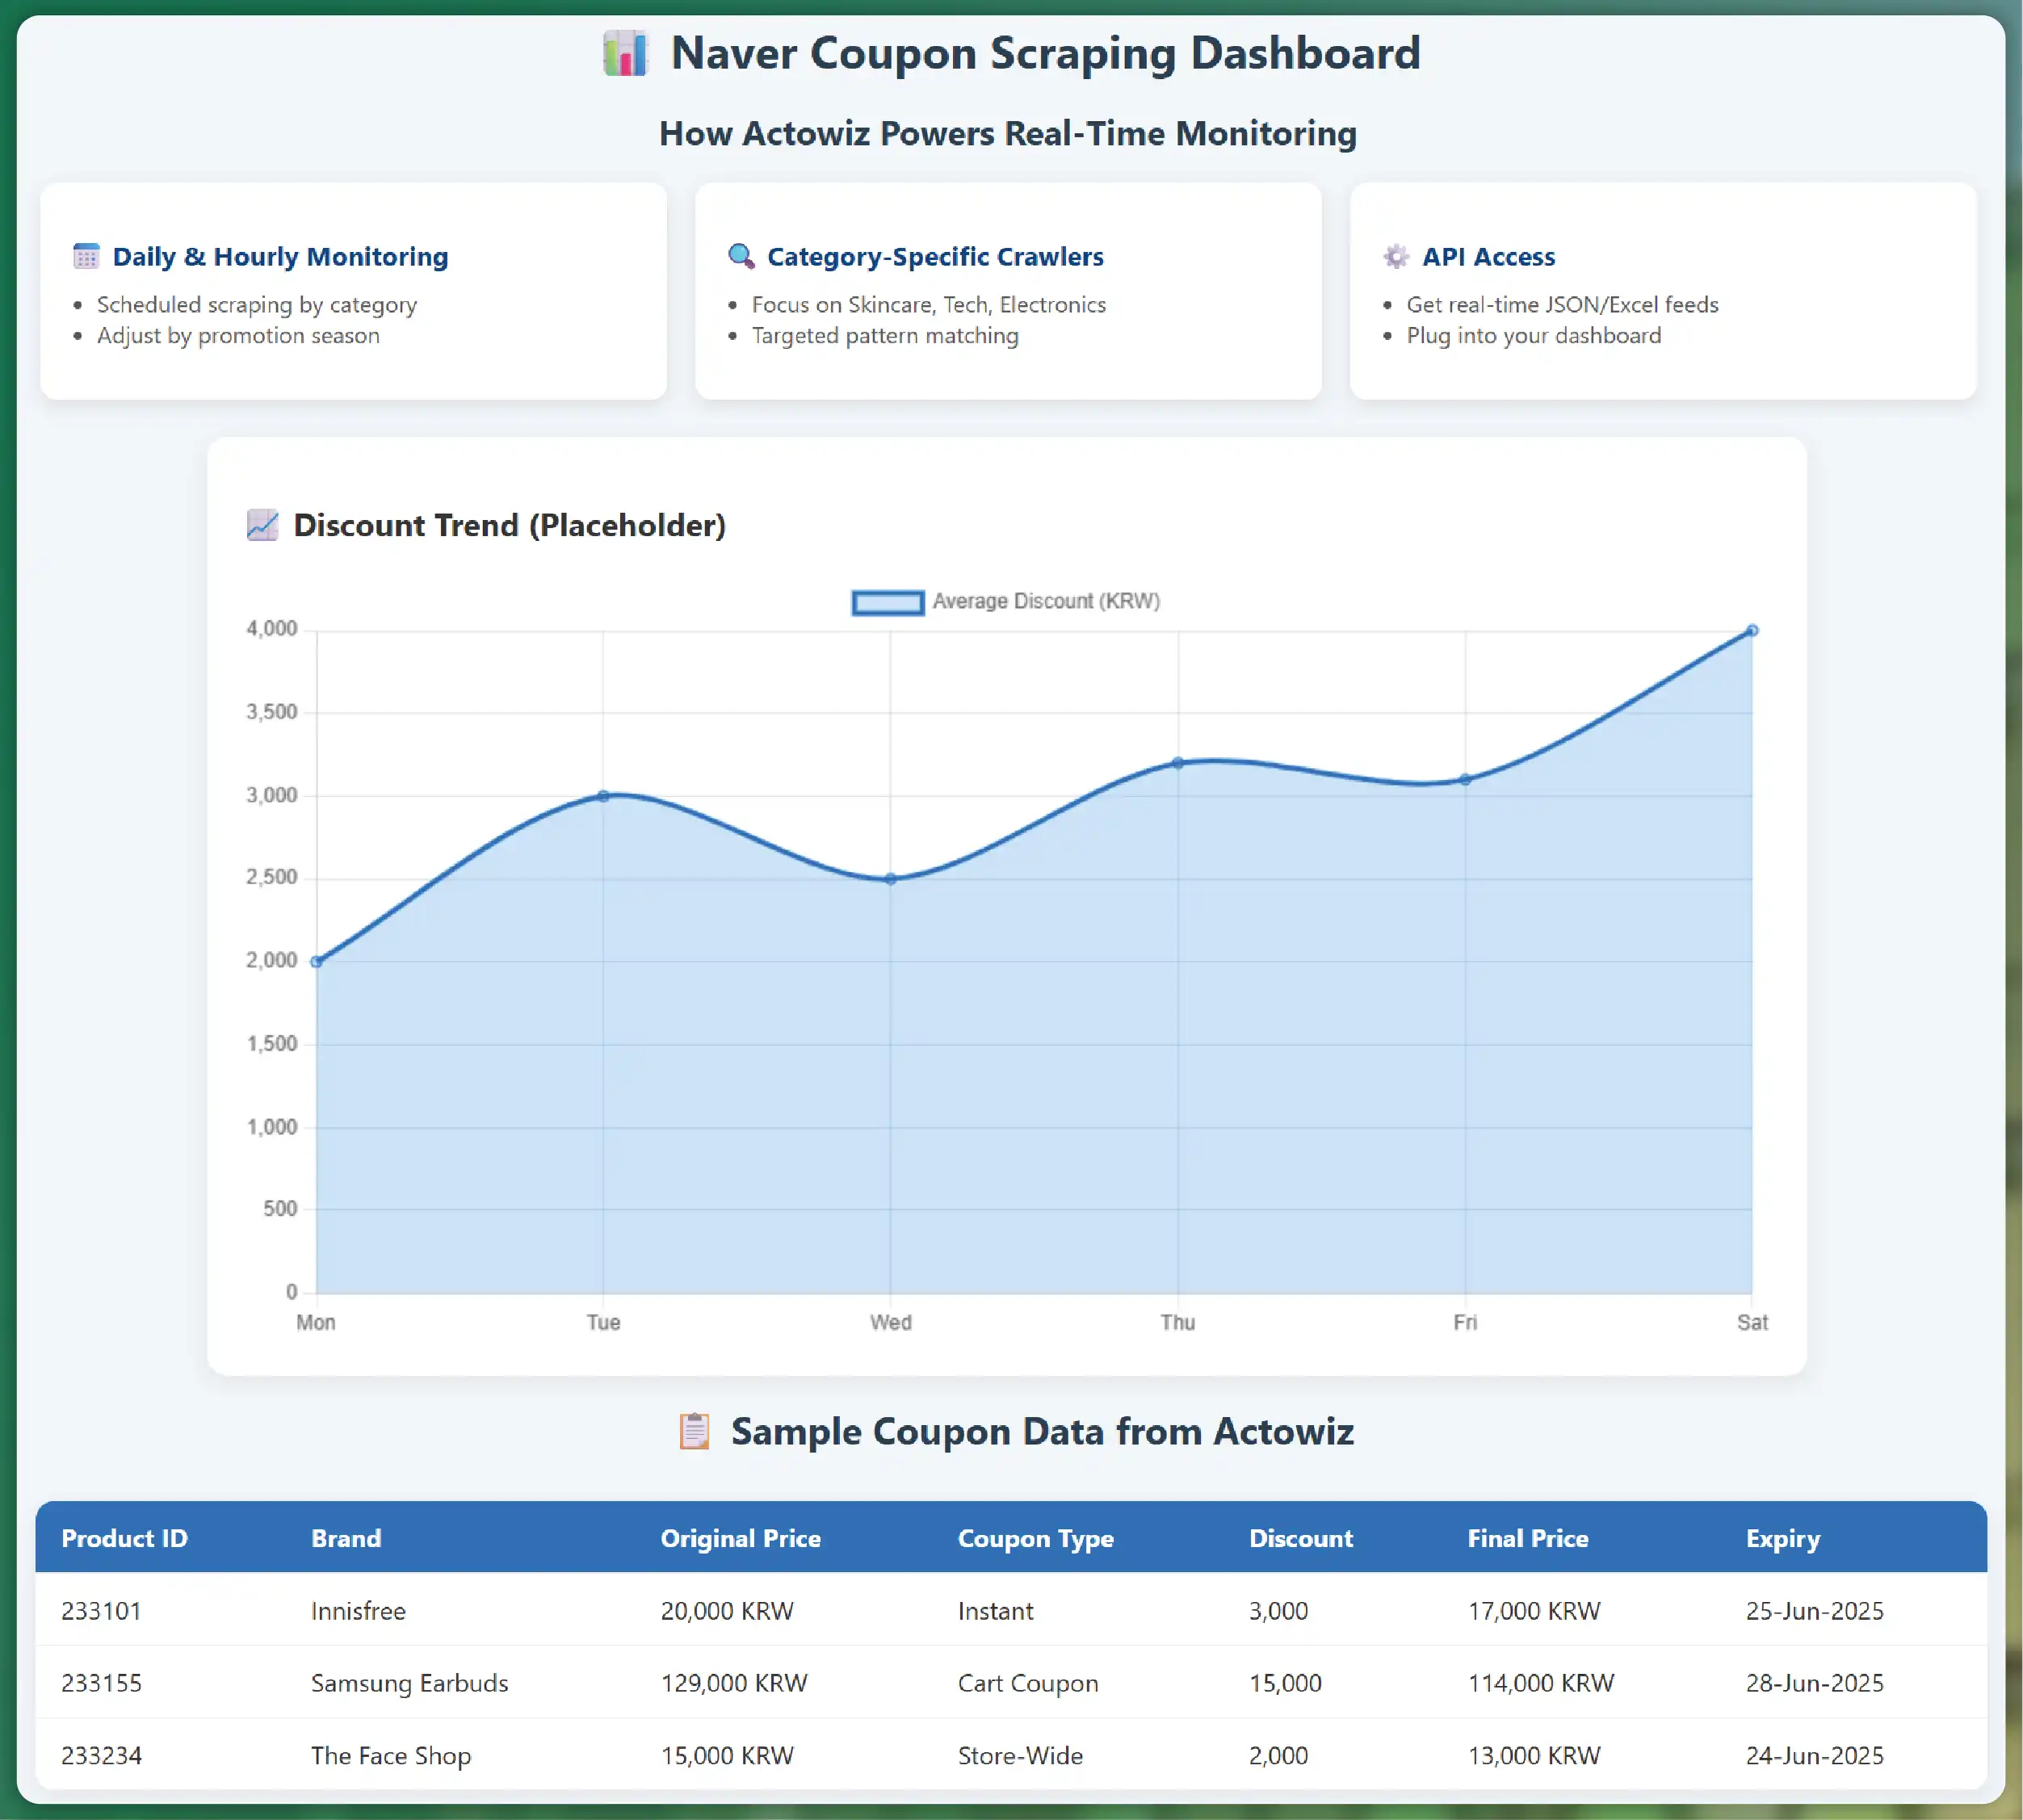Image resolution: width=2023 pixels, height=1820 pixels.
Task: Click the Coupon Type column header
Action: 1035,1538
